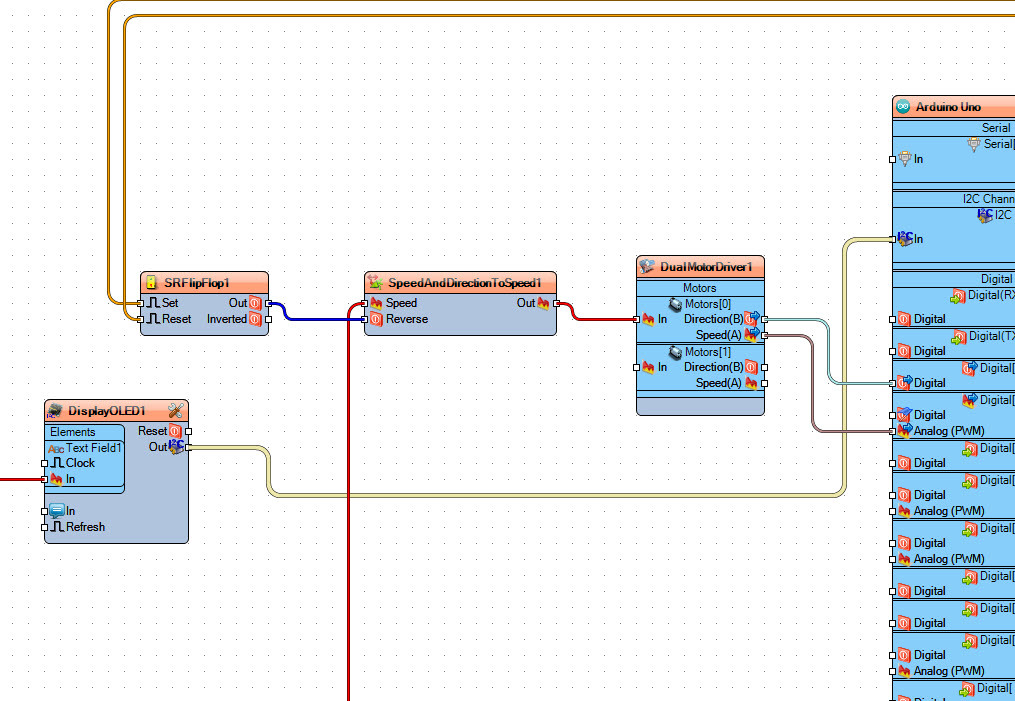Click the Motors[1] motor icon
1015x701 pixels.
675,351
